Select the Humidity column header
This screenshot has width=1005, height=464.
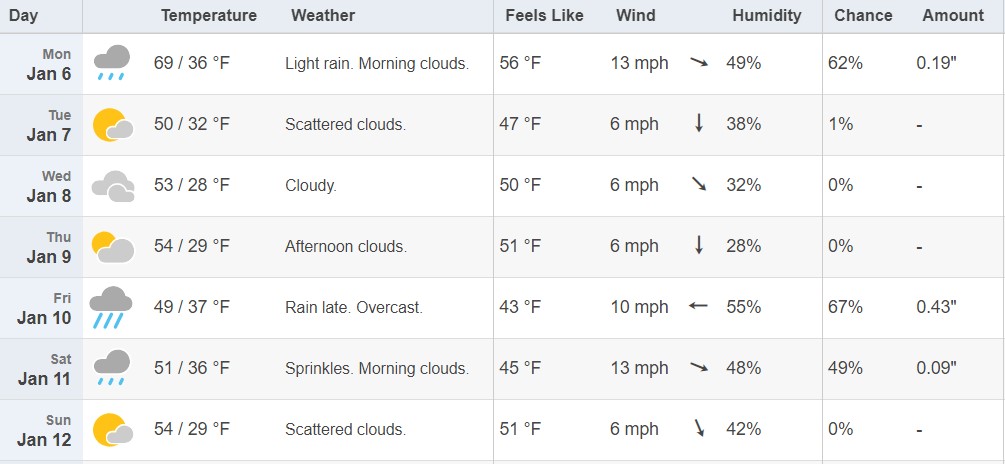click(767, 15)
